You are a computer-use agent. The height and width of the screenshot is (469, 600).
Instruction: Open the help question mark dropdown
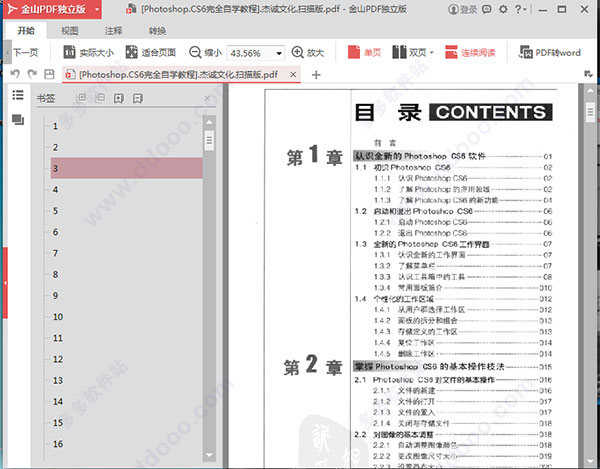click(x=520, y=9)
